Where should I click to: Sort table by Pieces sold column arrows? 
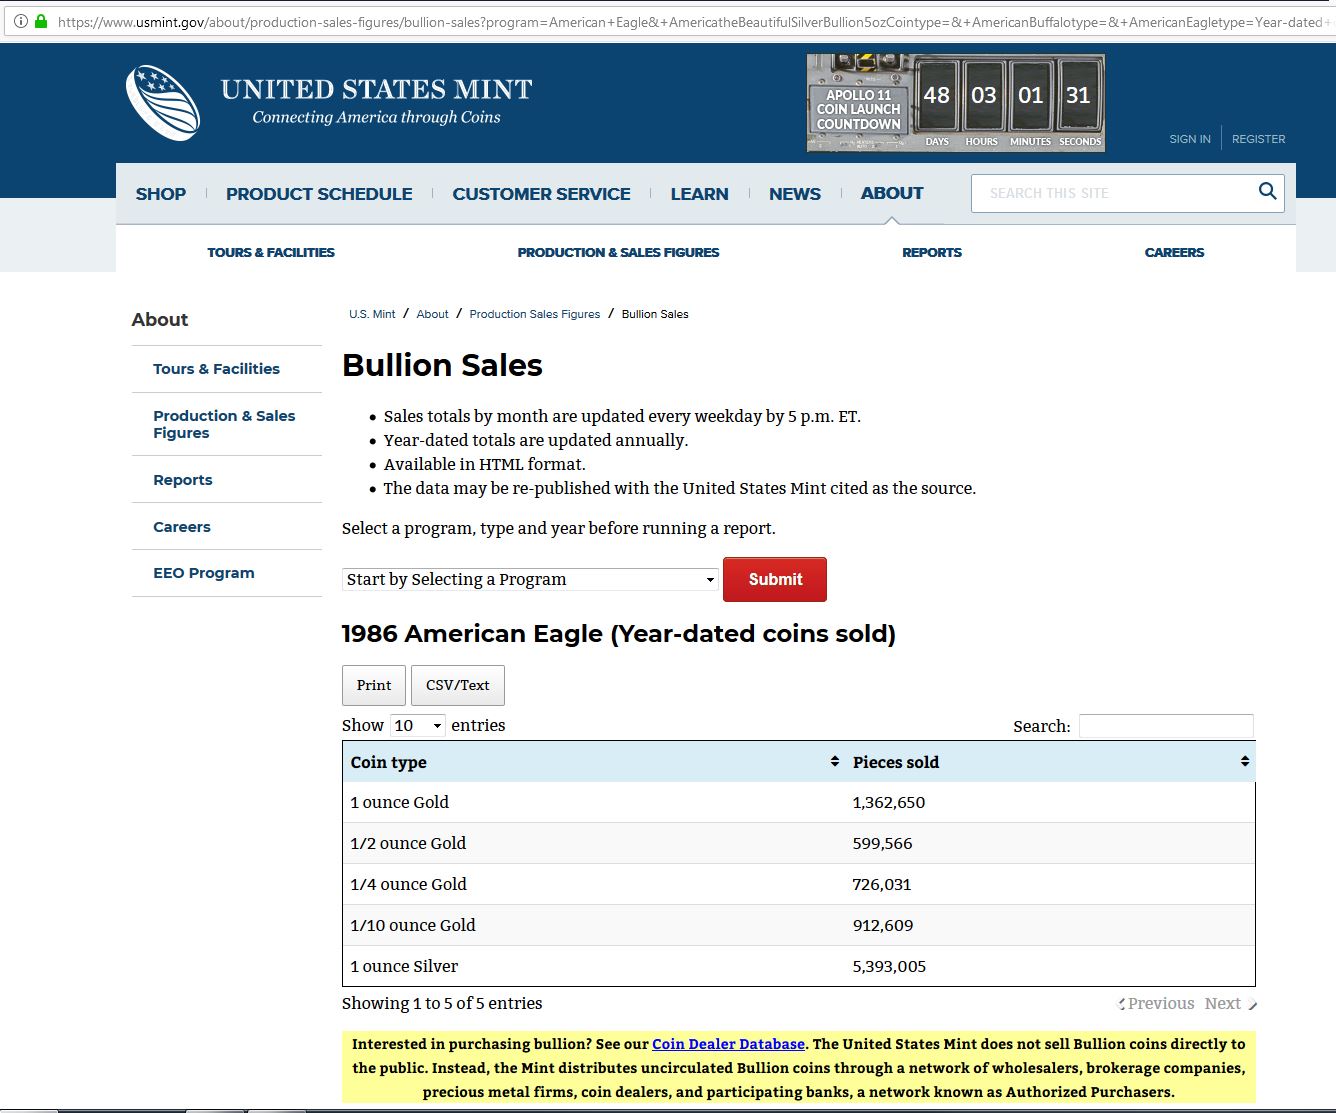tap(1245, 762)
